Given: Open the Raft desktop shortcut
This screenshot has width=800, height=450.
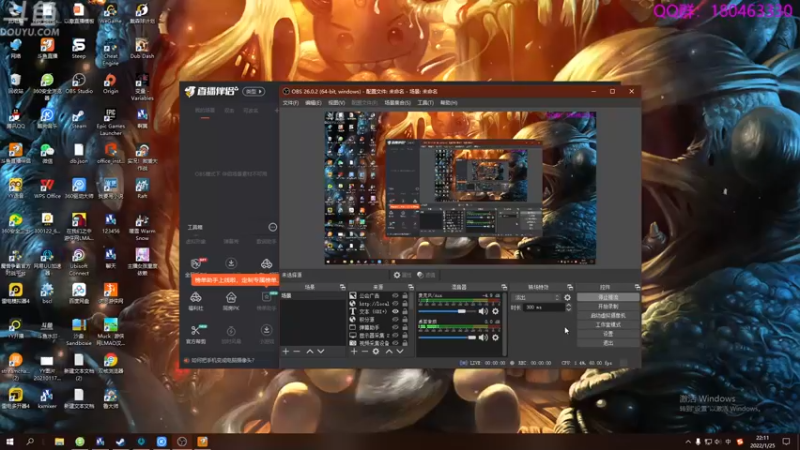Looking at the screenshot, I should 142,189.
